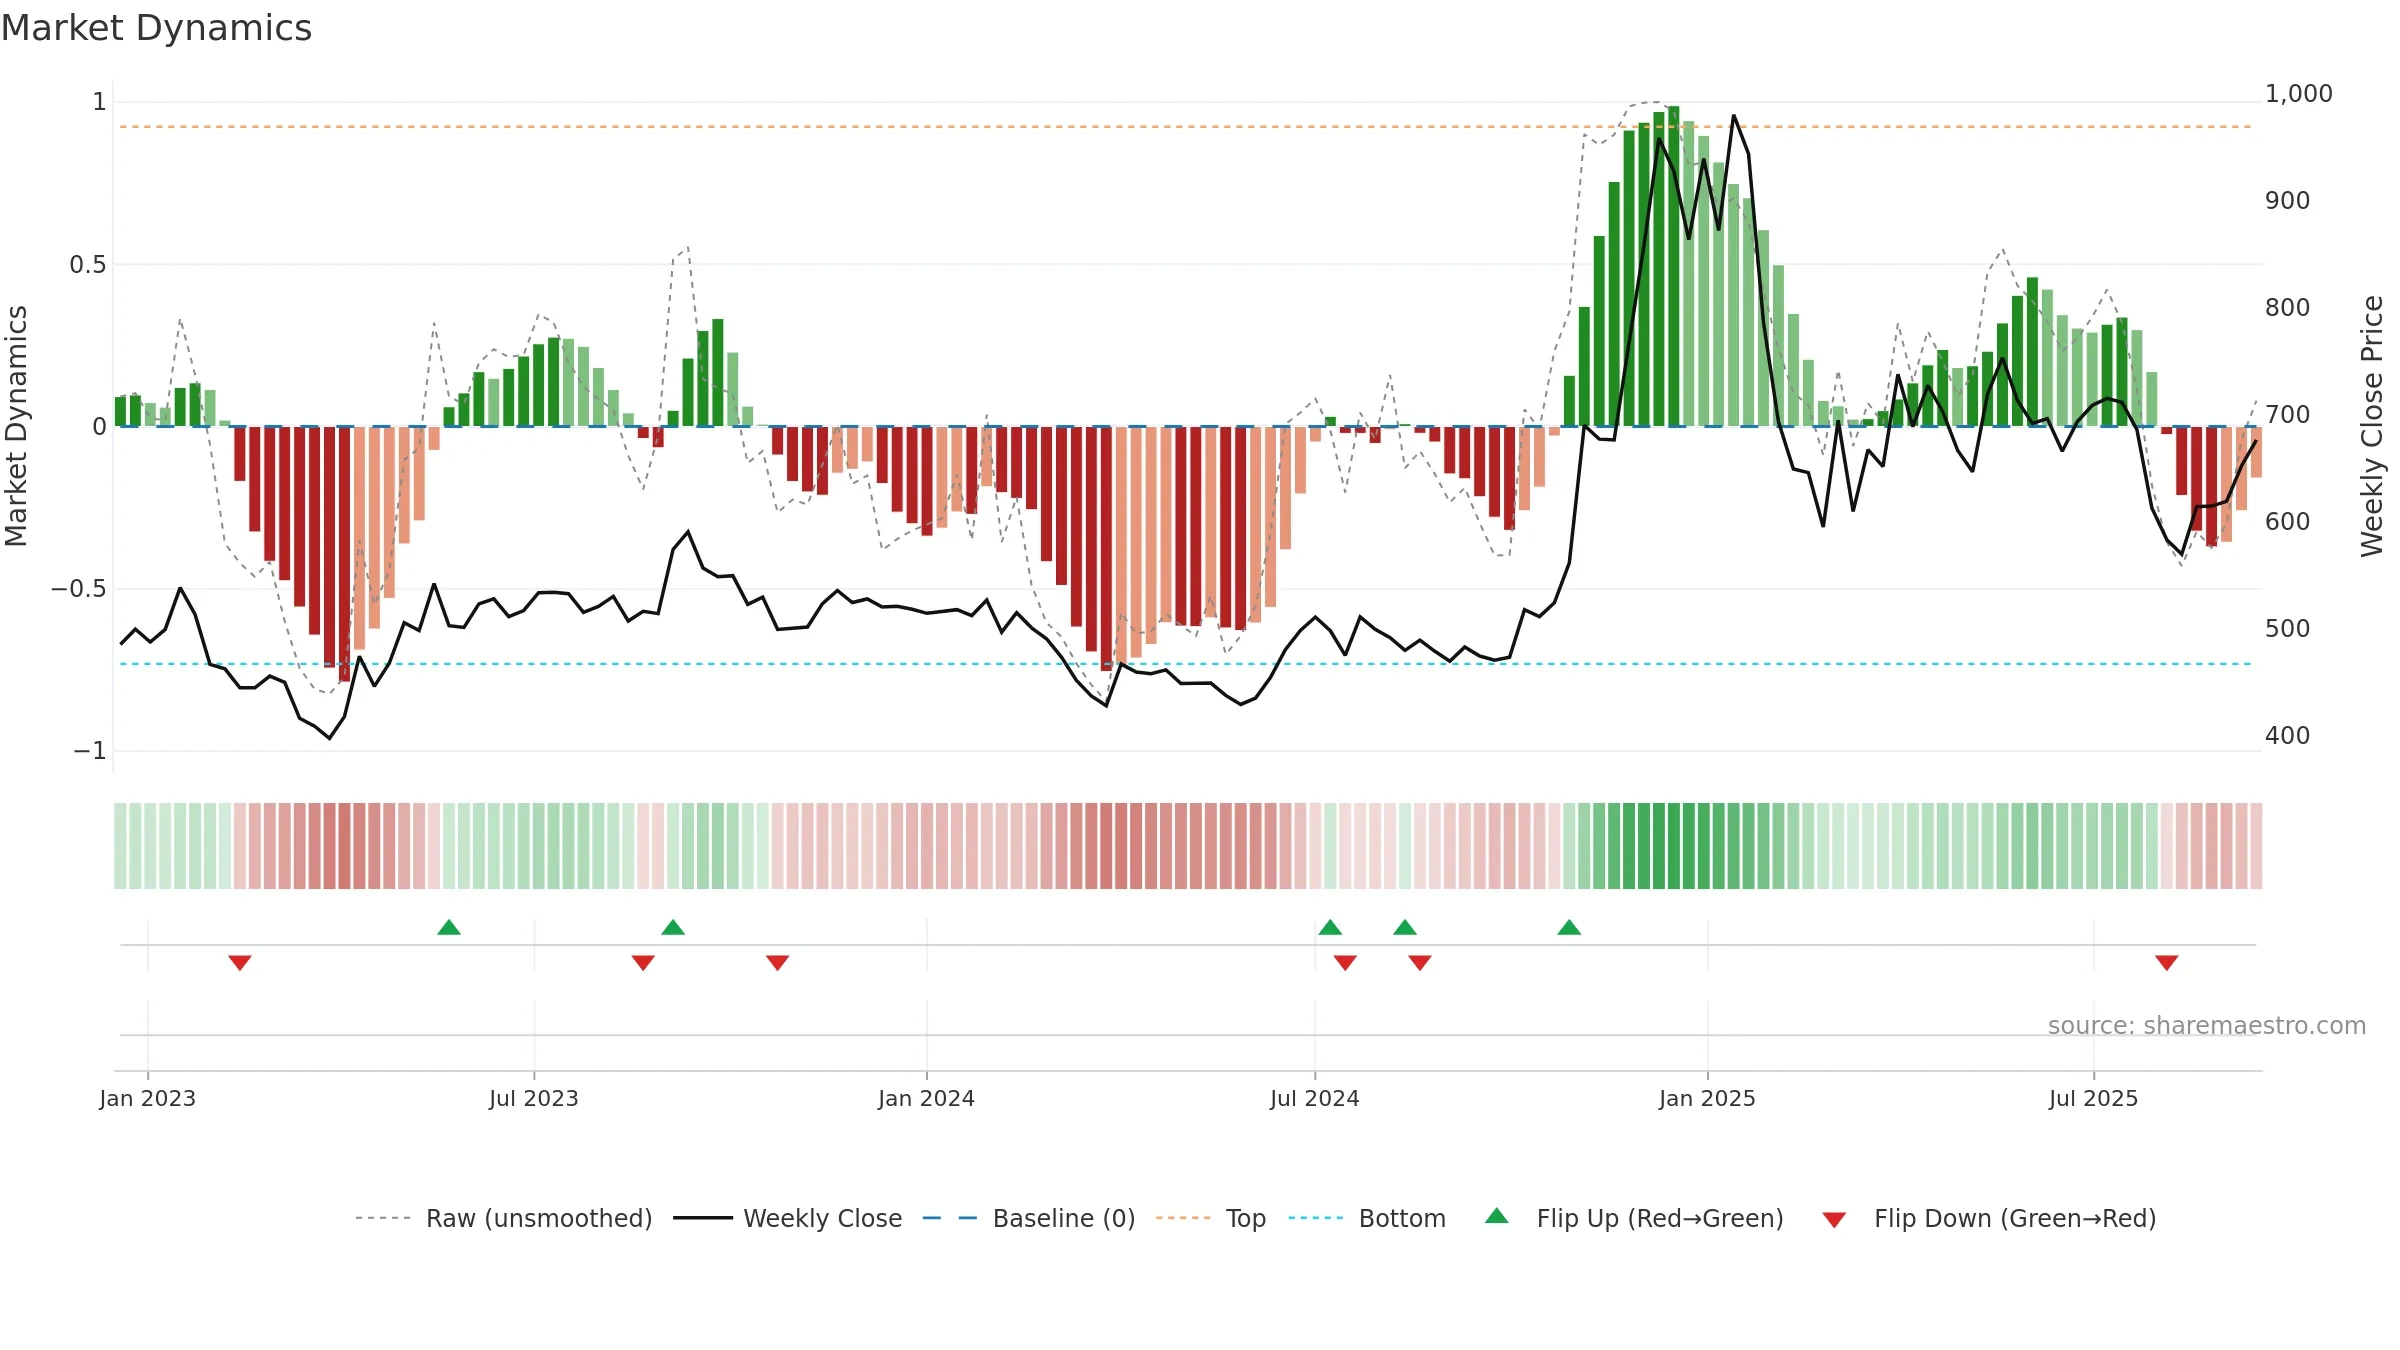
Task: Click the Weekly Close Price axis title
Action: tap(2372, 426)
